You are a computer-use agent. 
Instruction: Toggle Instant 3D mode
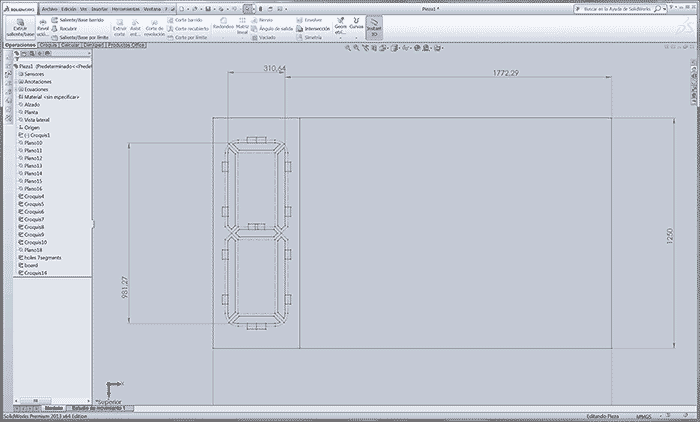pos(374,27)
